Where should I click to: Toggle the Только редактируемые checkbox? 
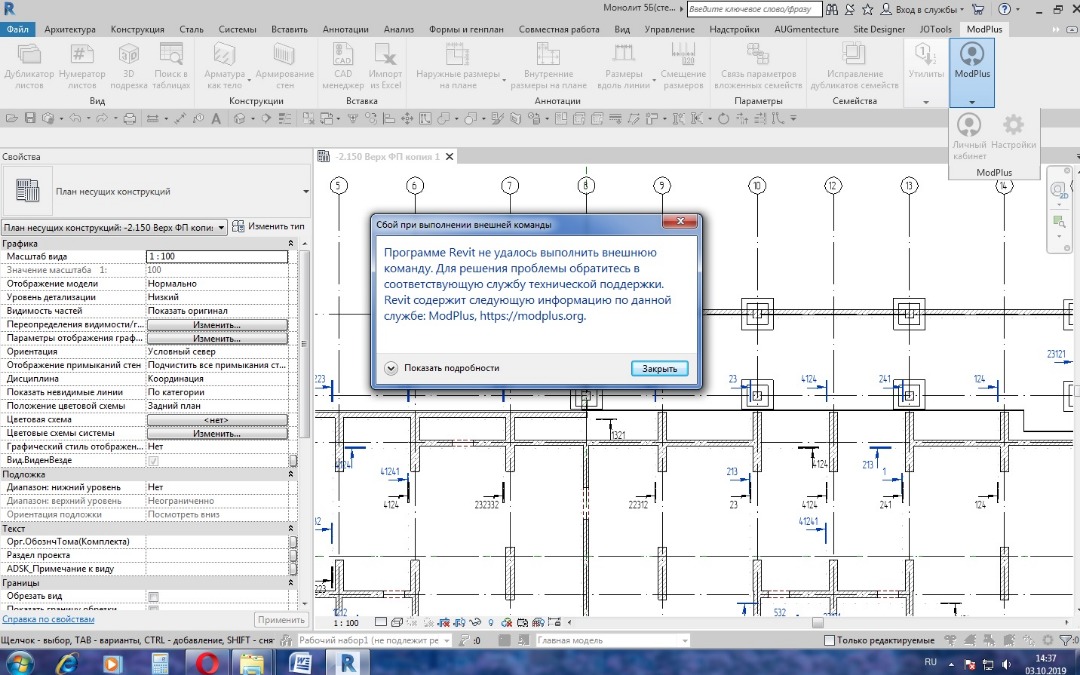tap(829, 641)
